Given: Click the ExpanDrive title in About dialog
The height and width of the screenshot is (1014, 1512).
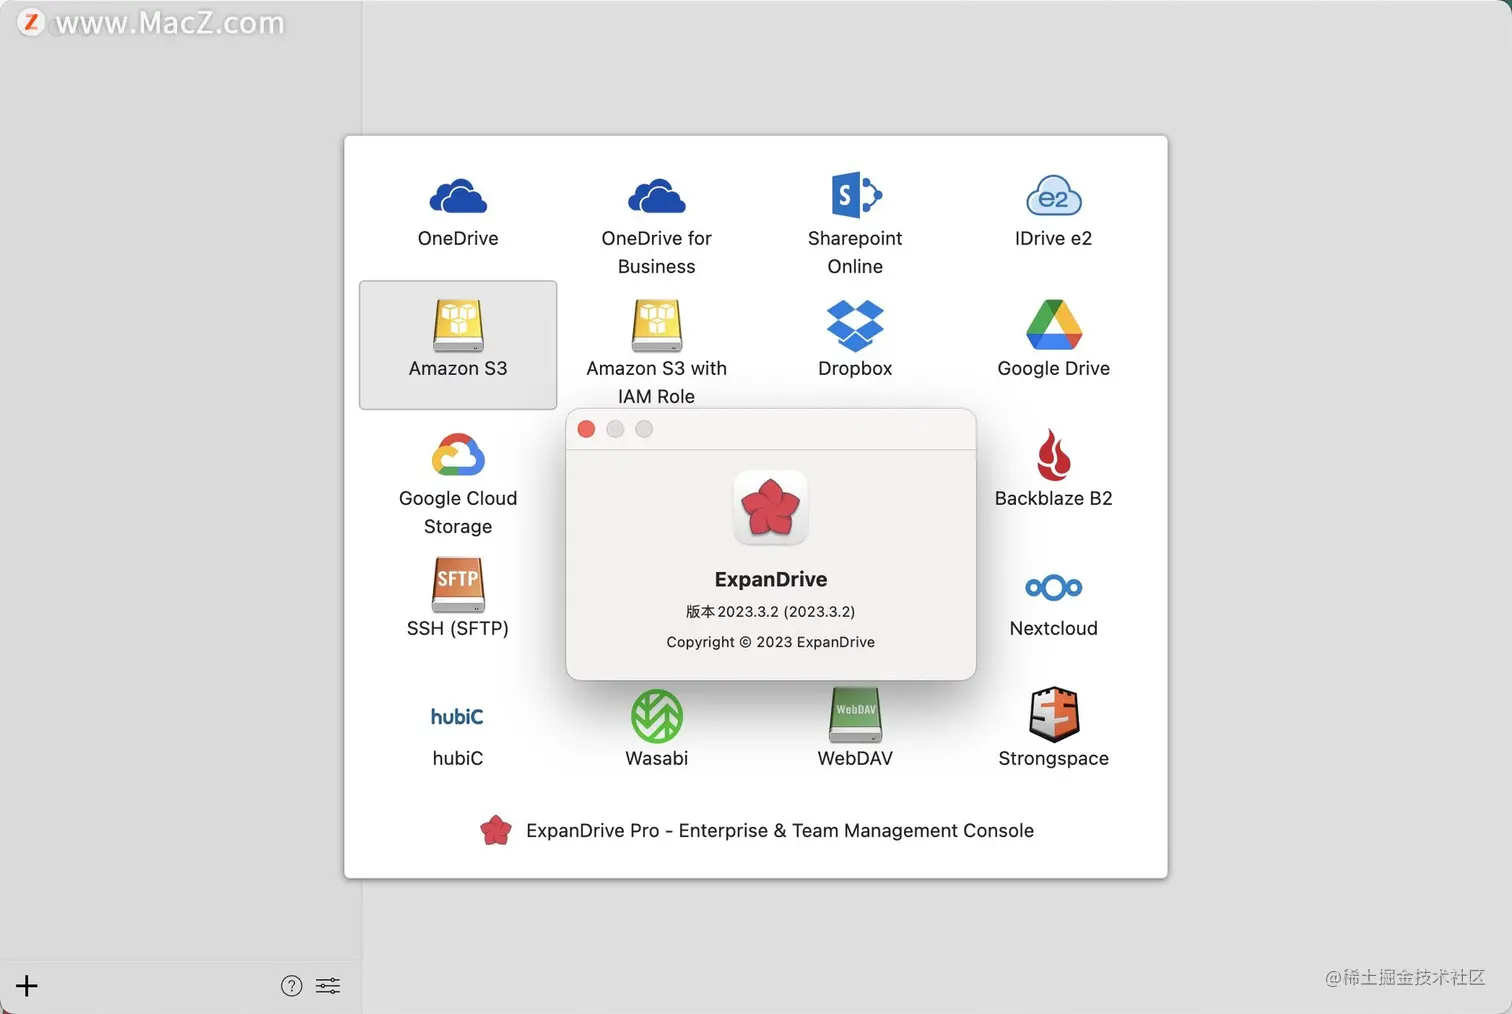Looking at the screenshot, I should 771,579.
